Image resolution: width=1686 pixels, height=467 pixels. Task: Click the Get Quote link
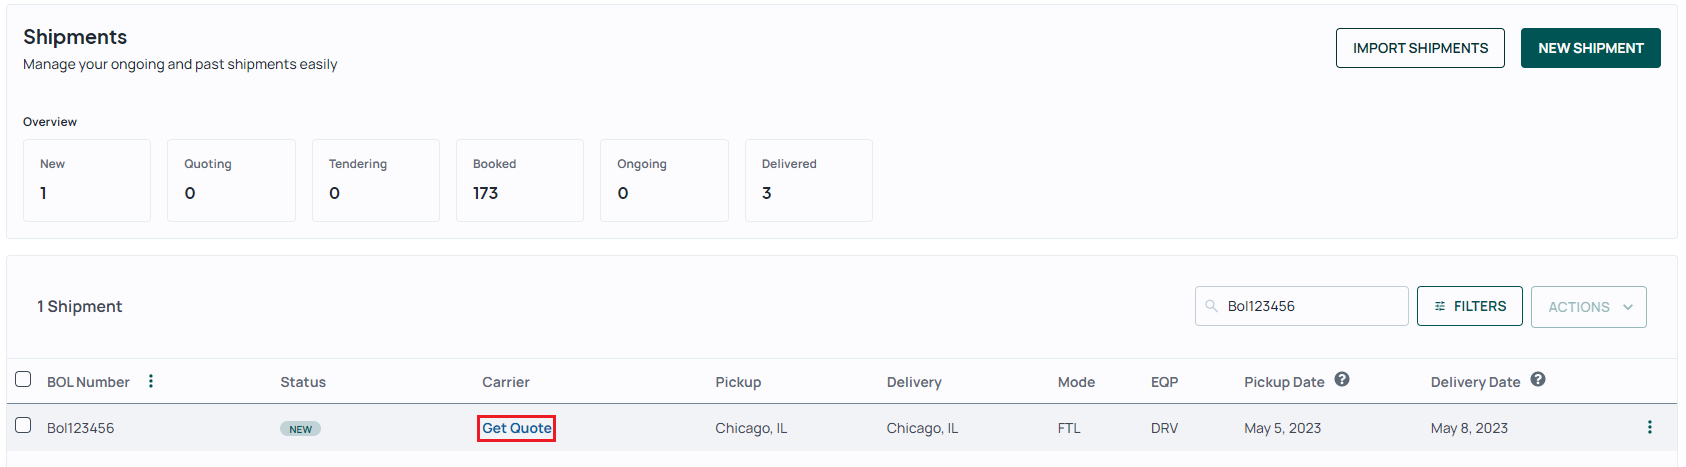tap(516, 428)
